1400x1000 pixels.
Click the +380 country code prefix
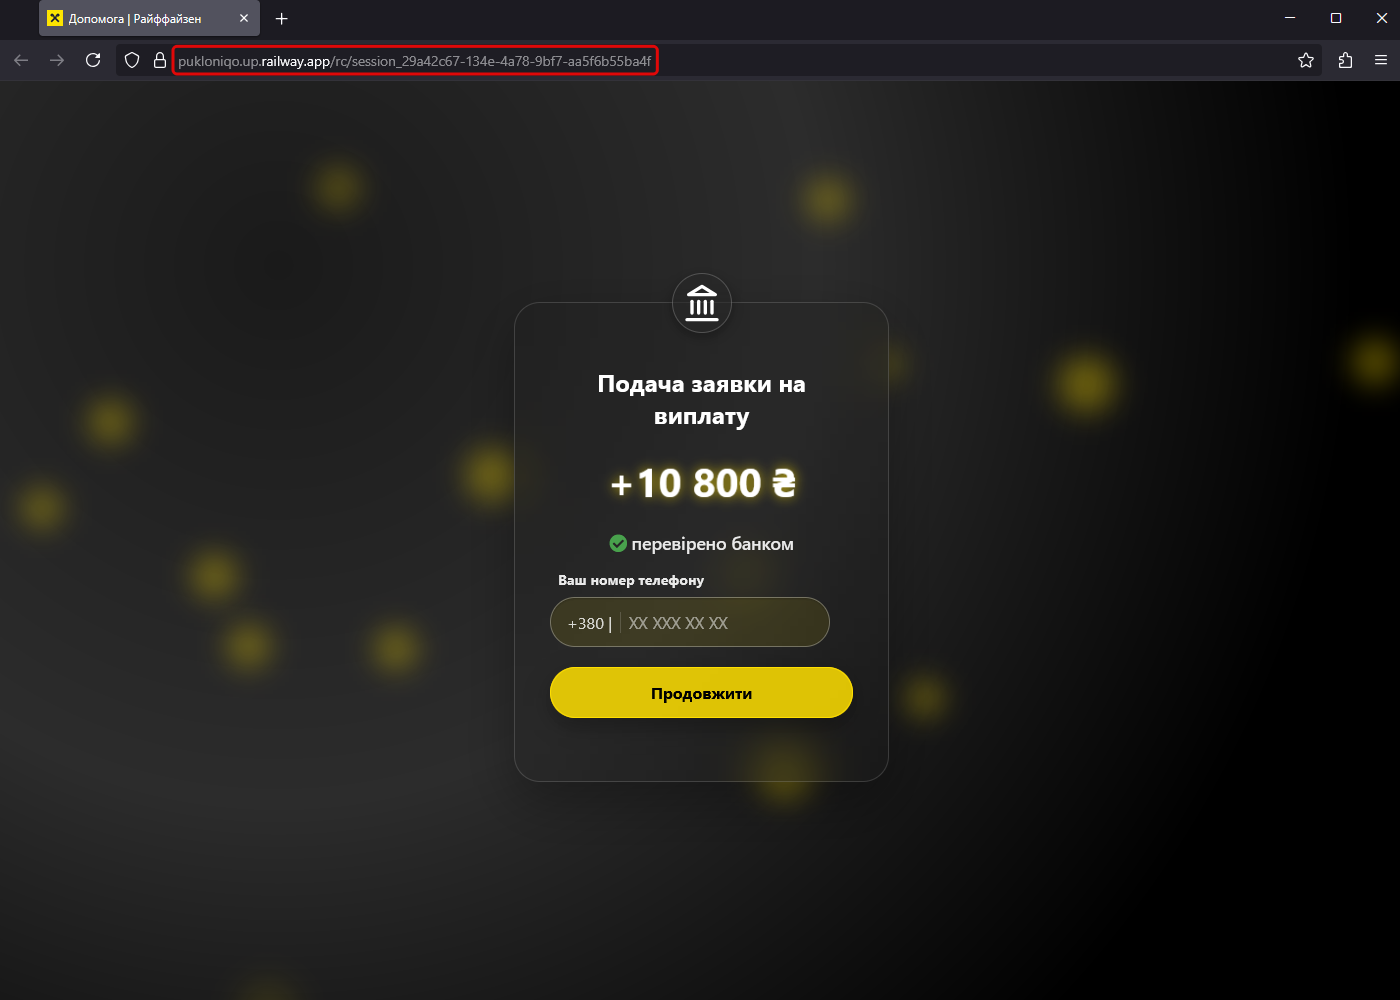tap(586, 623)
